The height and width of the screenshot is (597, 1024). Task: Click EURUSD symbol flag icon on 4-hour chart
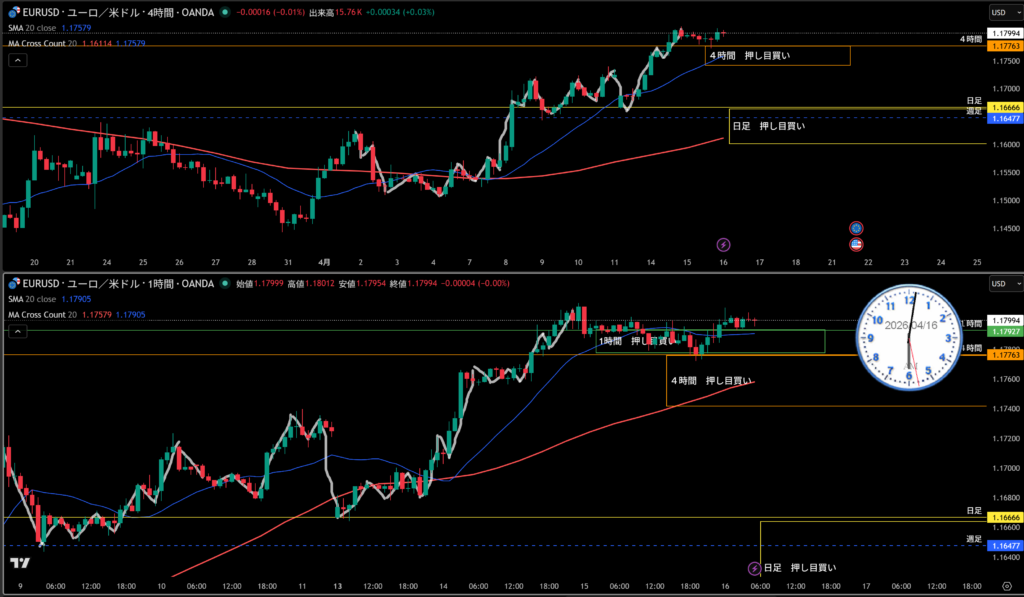[14, 12]
